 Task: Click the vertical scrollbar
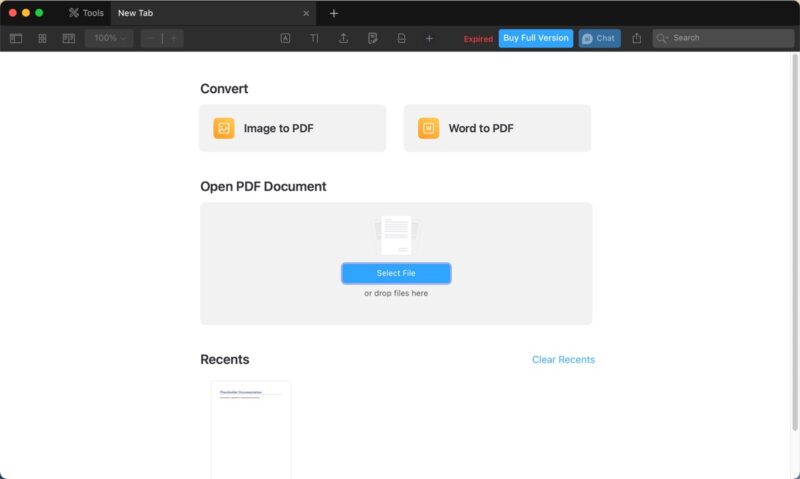[x=794, y=242]
